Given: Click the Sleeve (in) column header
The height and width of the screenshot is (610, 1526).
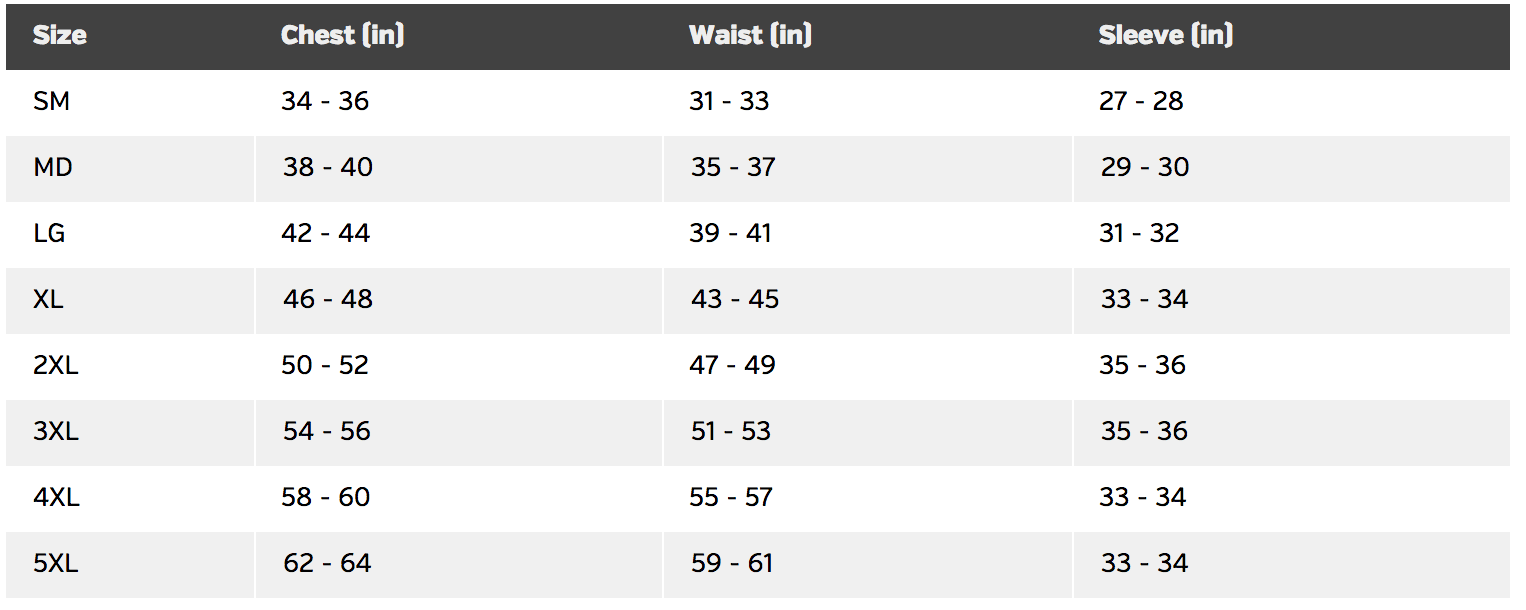Looking at the screenshot, I should coord(1165,36).
